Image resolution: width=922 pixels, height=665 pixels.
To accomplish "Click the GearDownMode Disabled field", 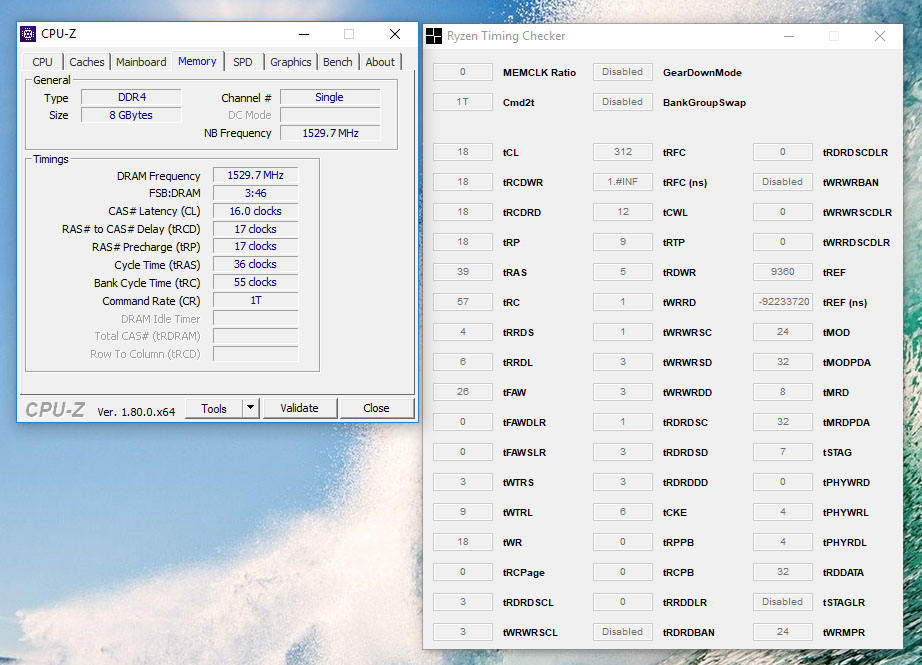I will pos(623,72).
